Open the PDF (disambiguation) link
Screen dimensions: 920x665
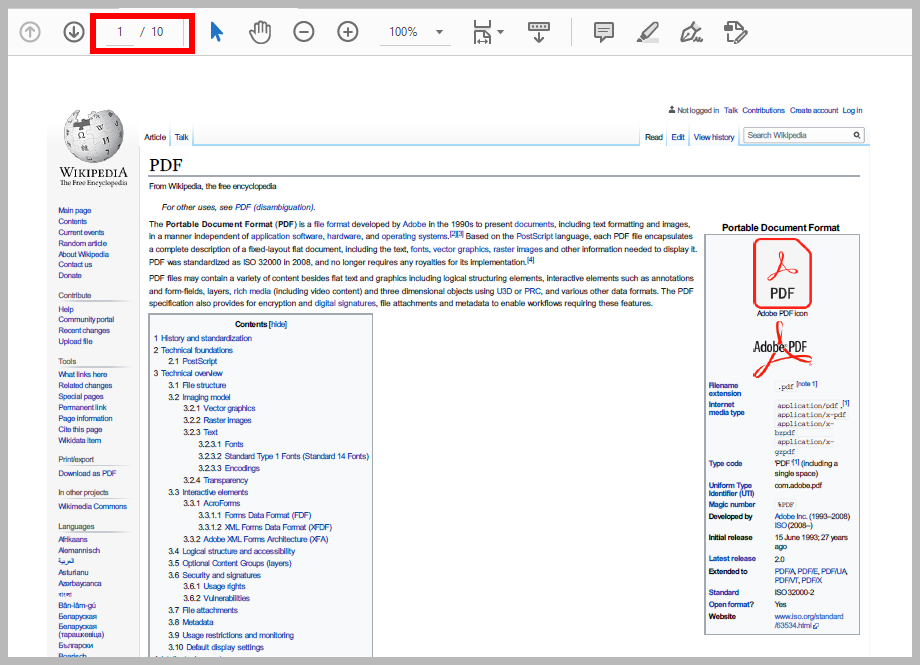click(274, 207)
